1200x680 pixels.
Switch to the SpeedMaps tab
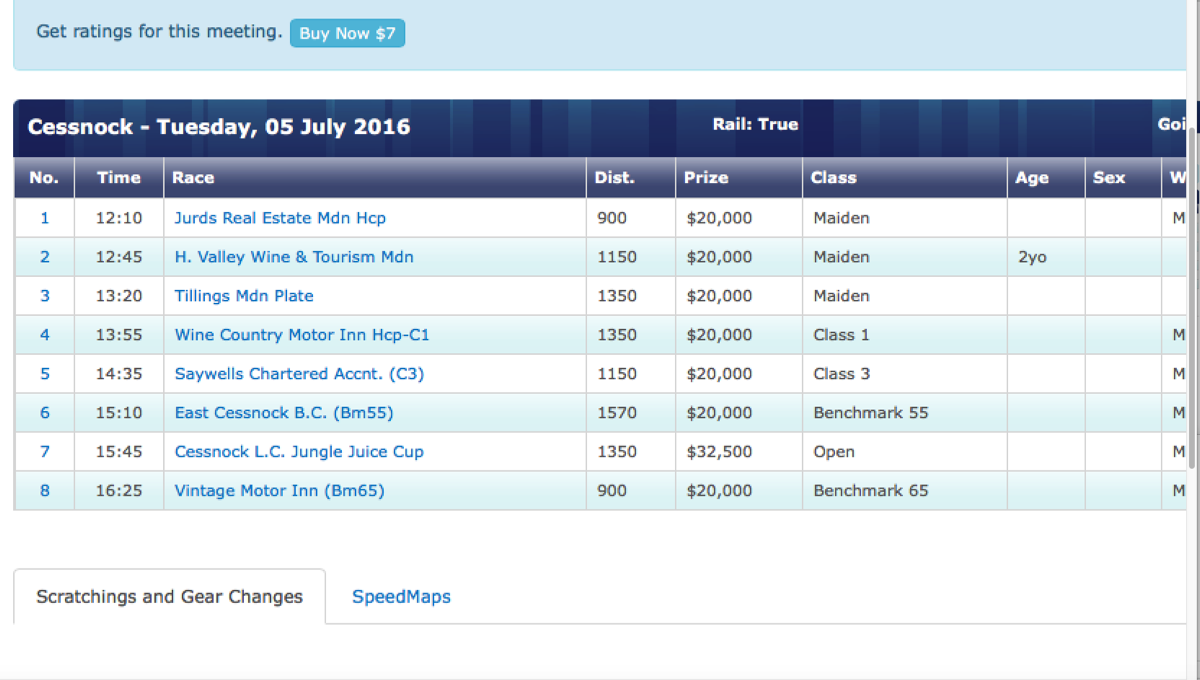(401, 597)
